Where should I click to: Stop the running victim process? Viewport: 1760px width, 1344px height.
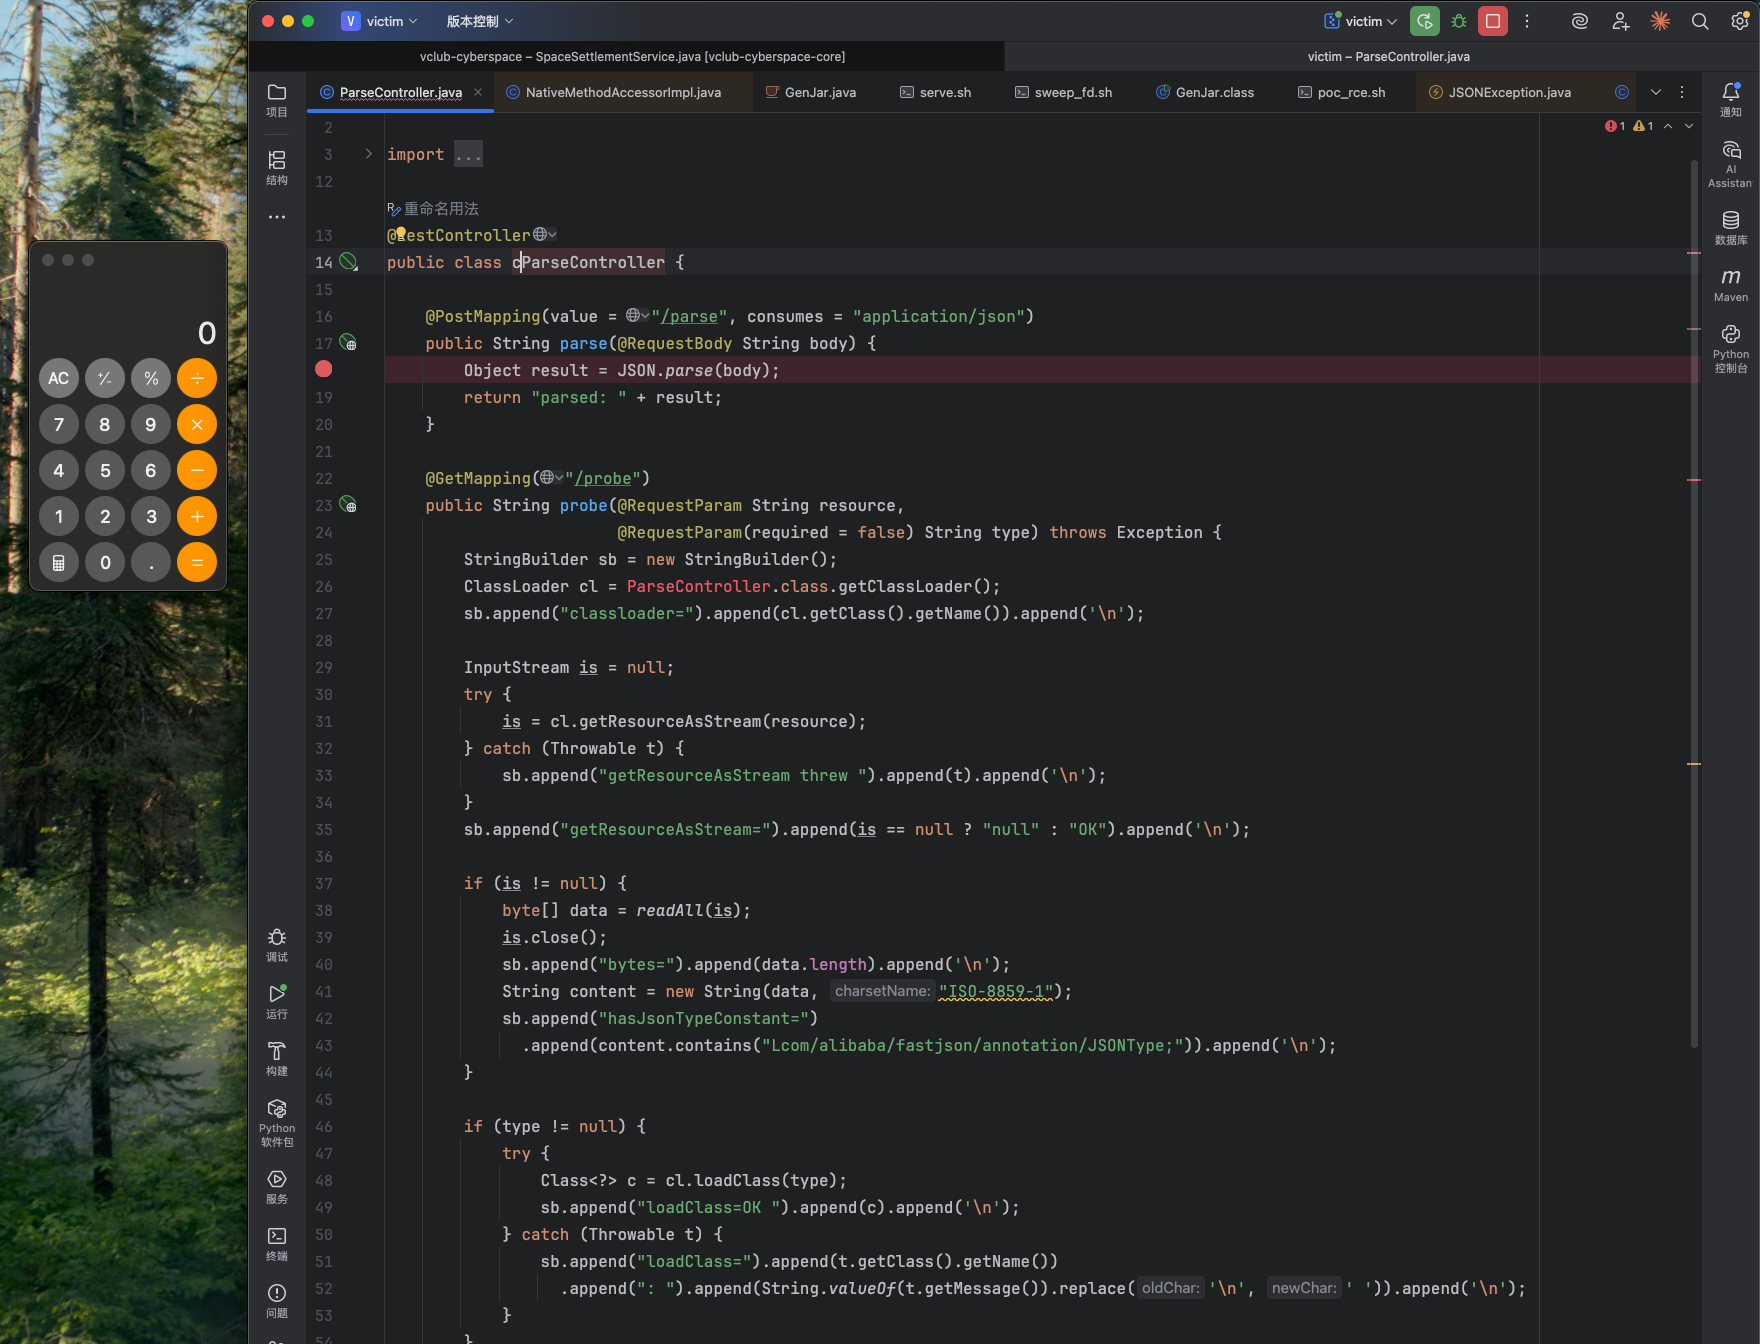click(x=1493, y=21)
